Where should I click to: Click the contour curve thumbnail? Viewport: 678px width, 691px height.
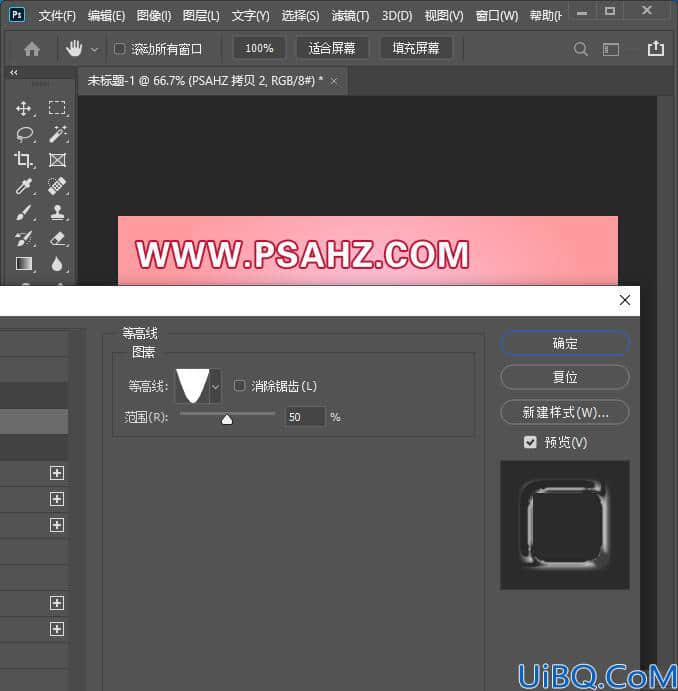pyautogui.click(x=193, y=386)
